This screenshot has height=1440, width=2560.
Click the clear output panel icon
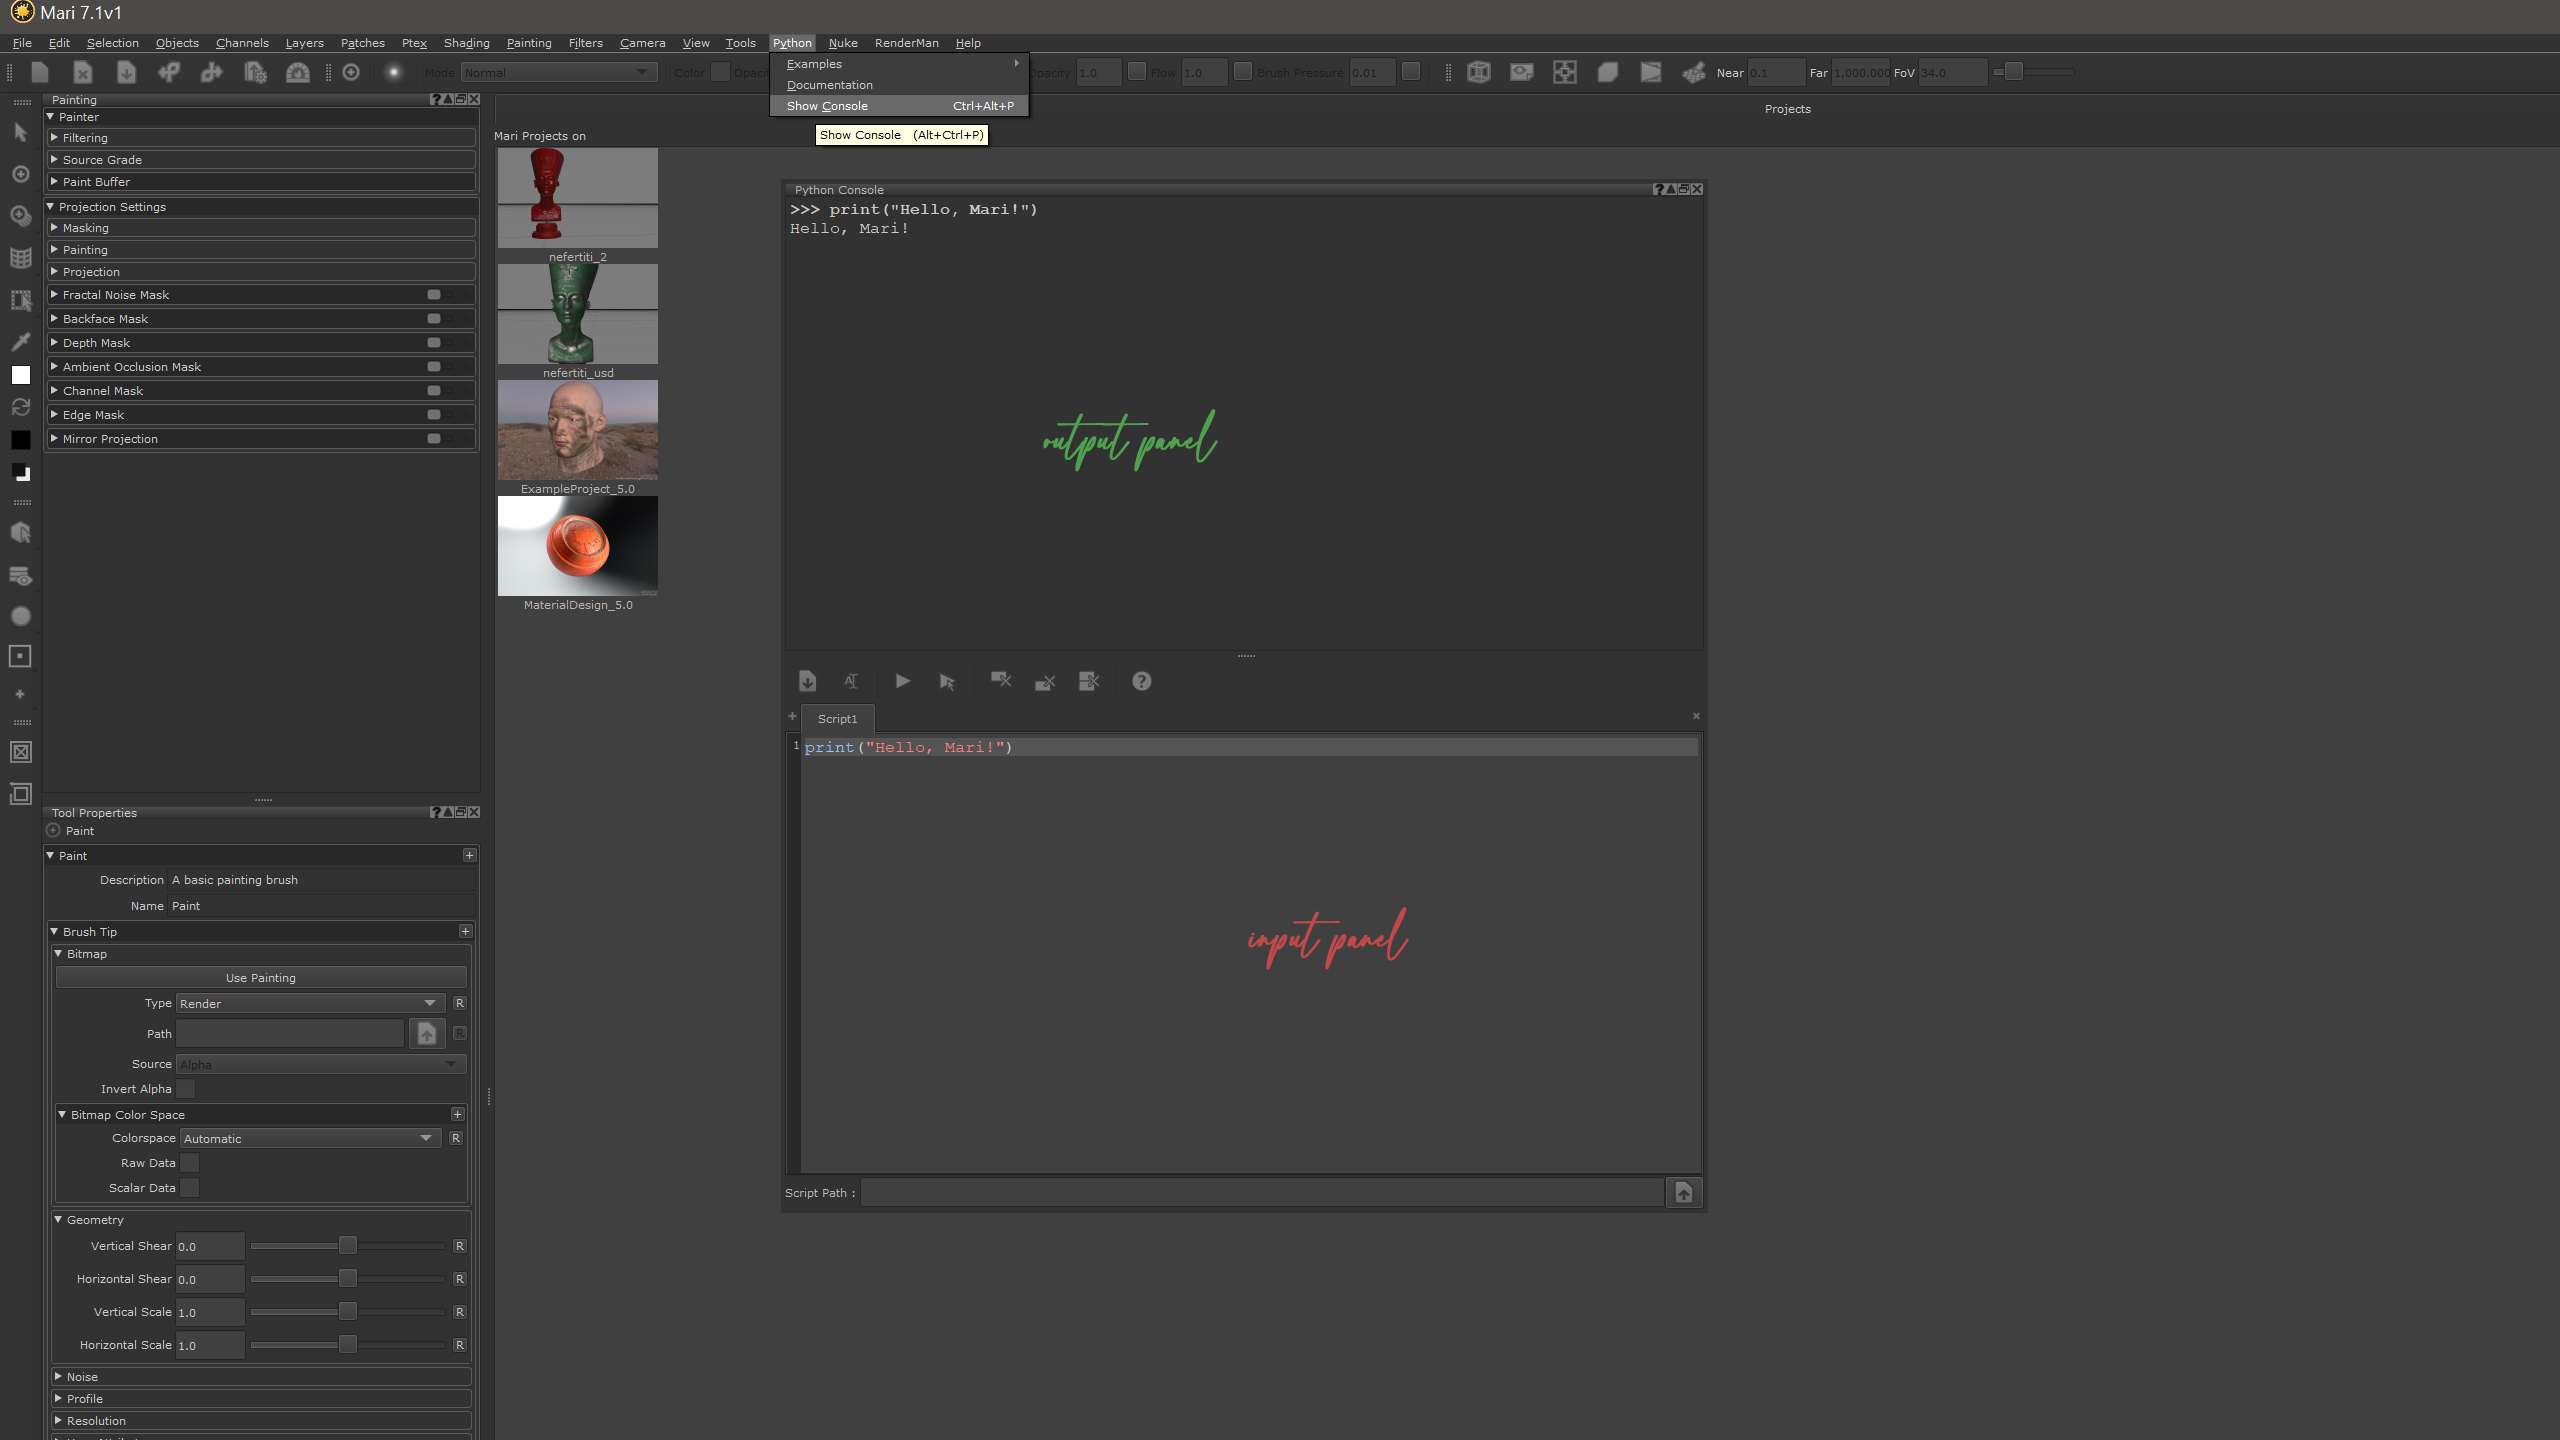point(1000,681)
